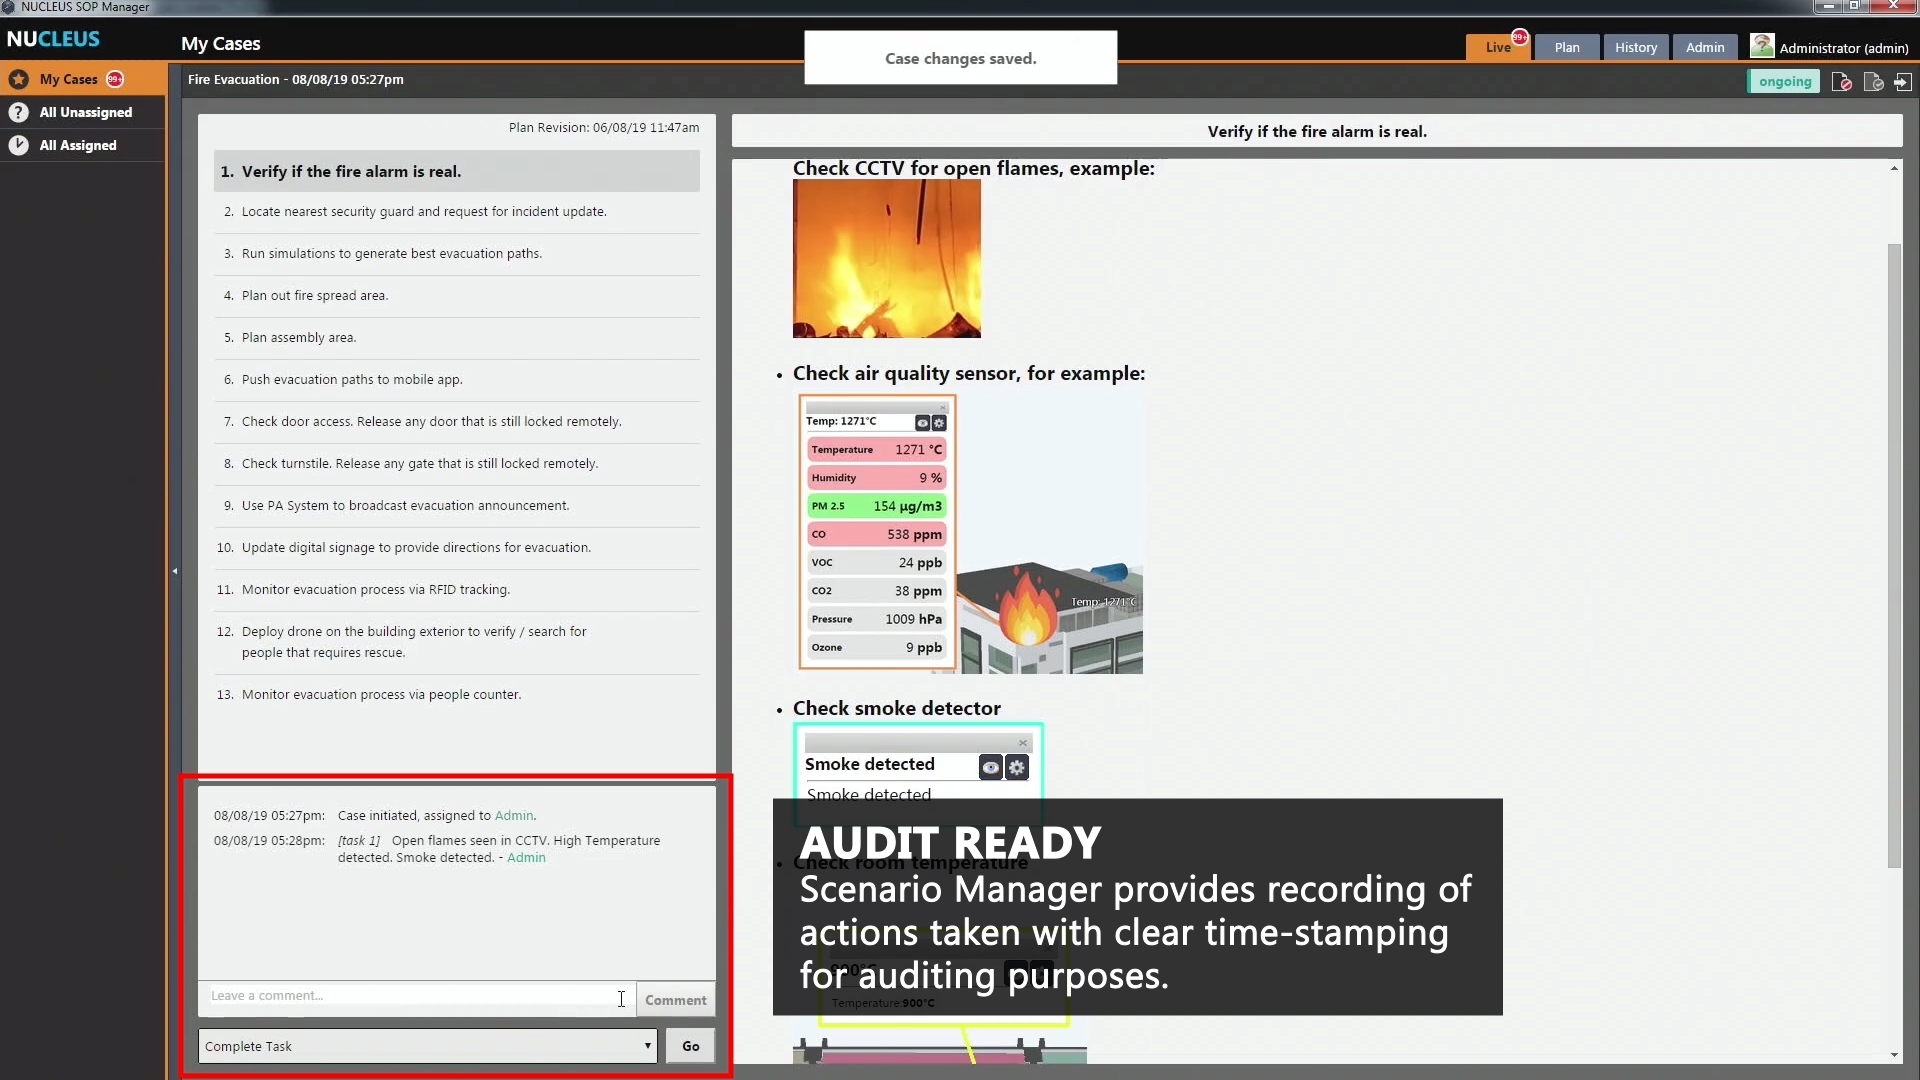Click the Go button
This screenshot has width=1920, height=1080.
coord(691,1046)
